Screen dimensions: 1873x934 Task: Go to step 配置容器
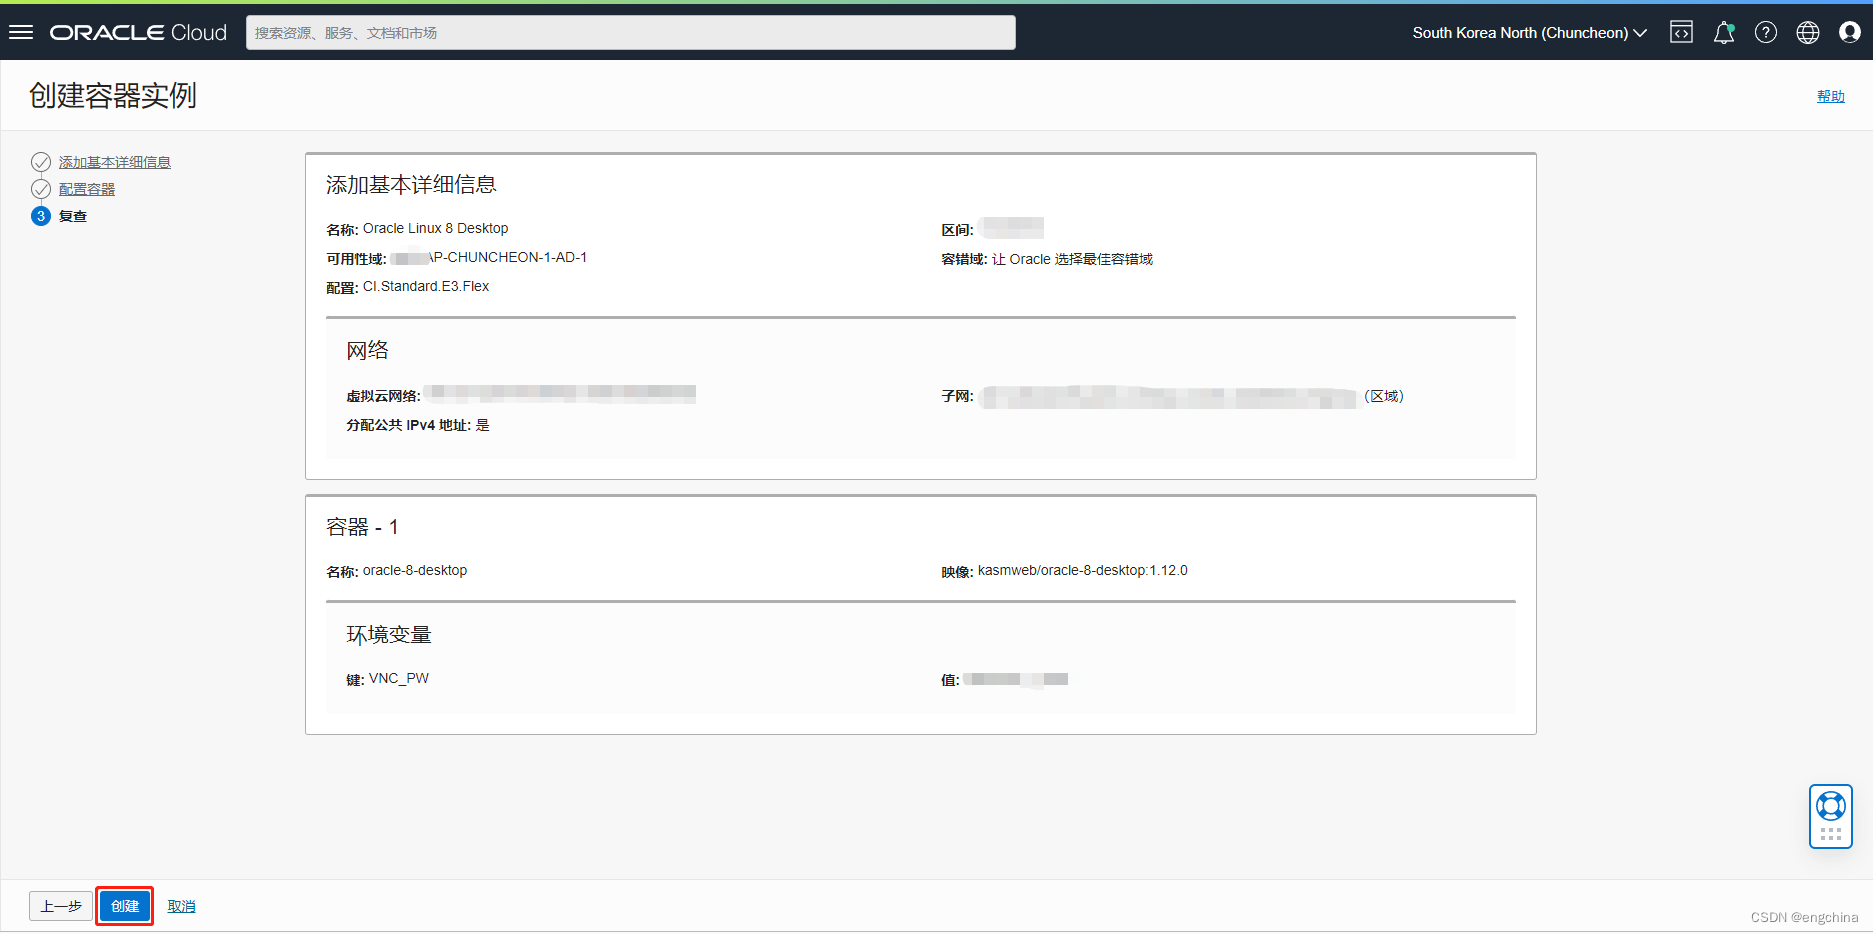point(87,189)
